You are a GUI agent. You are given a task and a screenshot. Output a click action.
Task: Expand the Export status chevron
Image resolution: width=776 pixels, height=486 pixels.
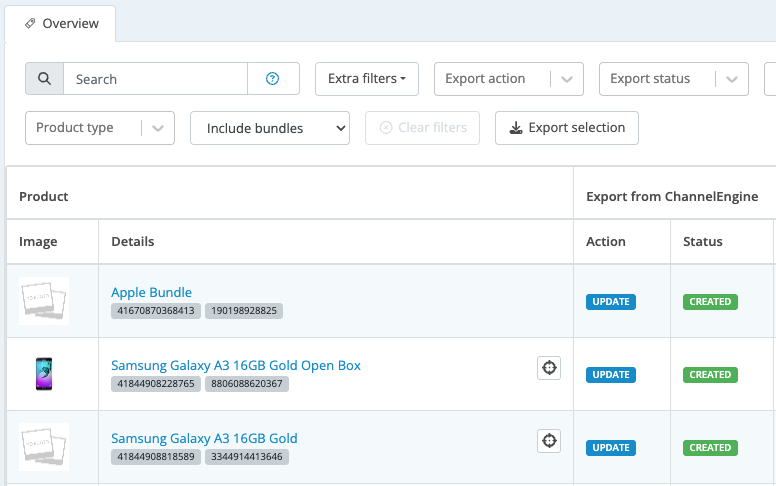click(x=731, y=79)
